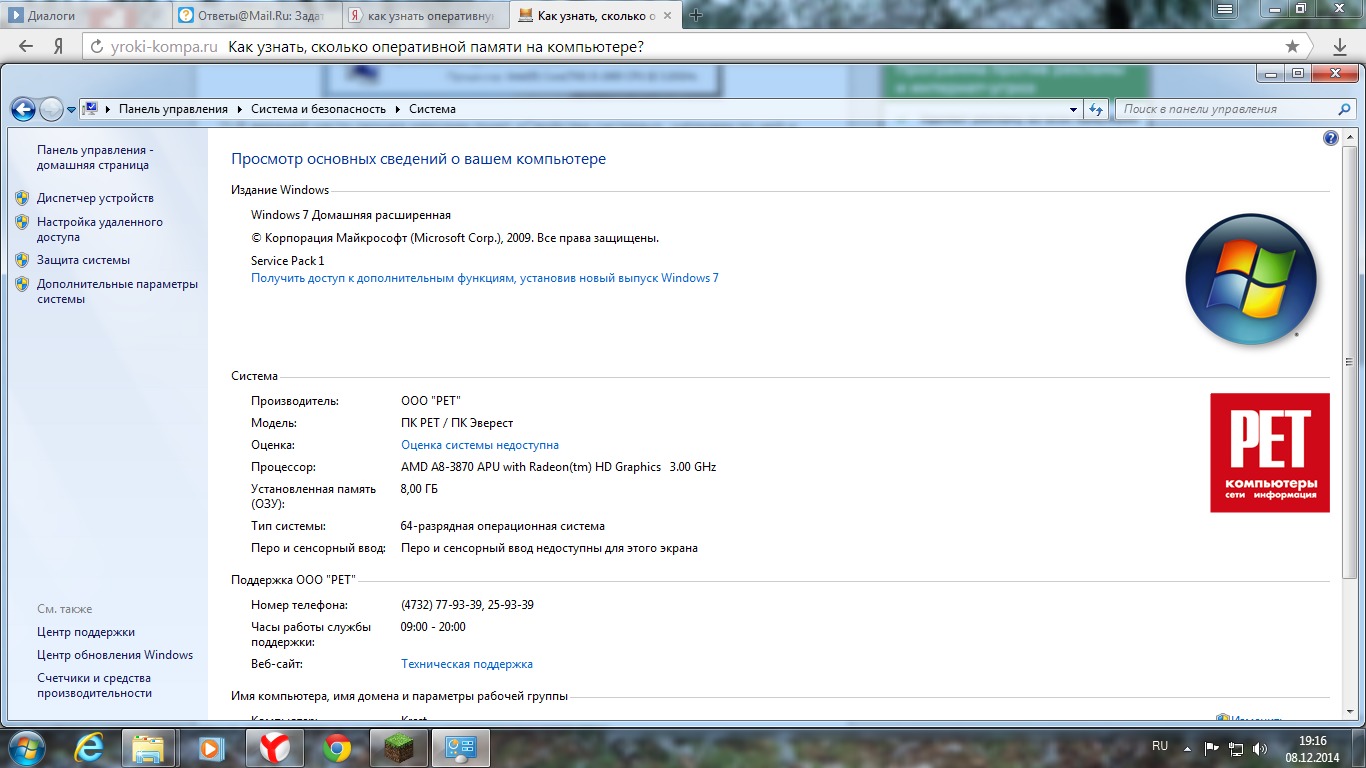Click 'Оценка системы недоступна' link
This screenshot has height=768, width=1366.
click(x=480, y=445)
